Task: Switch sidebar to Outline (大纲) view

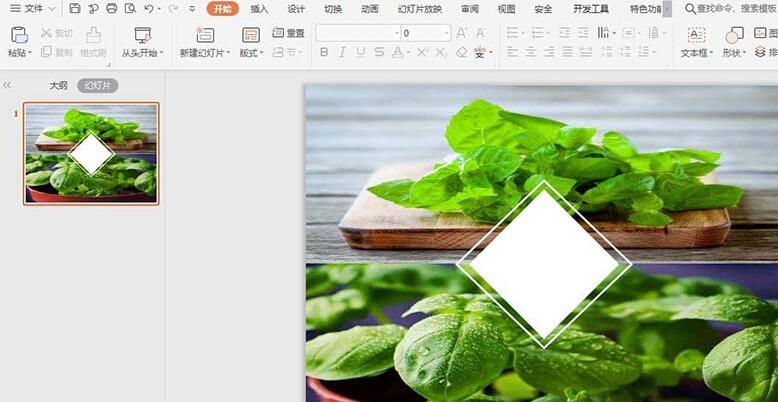Action: click(x=58, y=85)
